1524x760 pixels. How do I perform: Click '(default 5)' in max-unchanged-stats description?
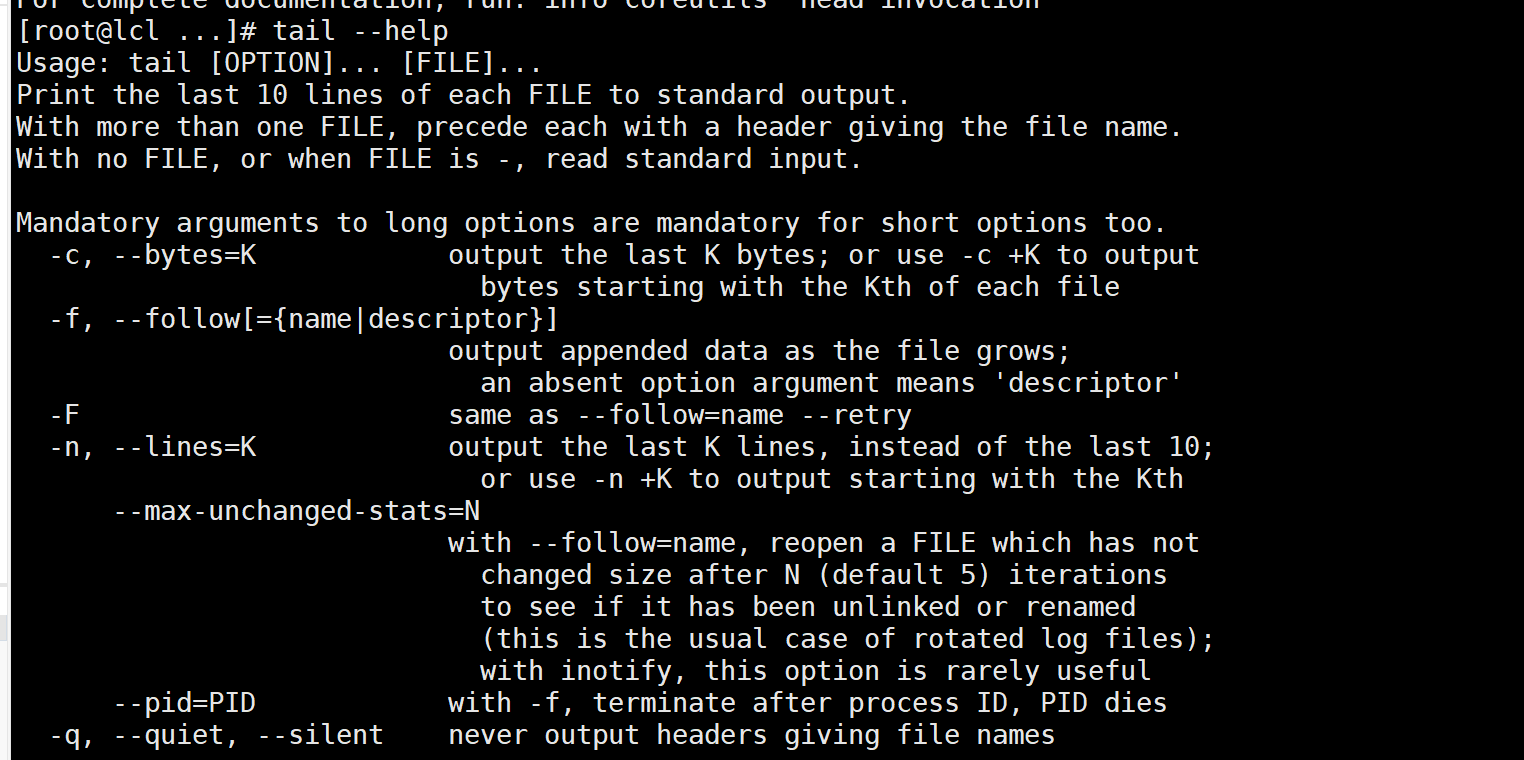904,575
